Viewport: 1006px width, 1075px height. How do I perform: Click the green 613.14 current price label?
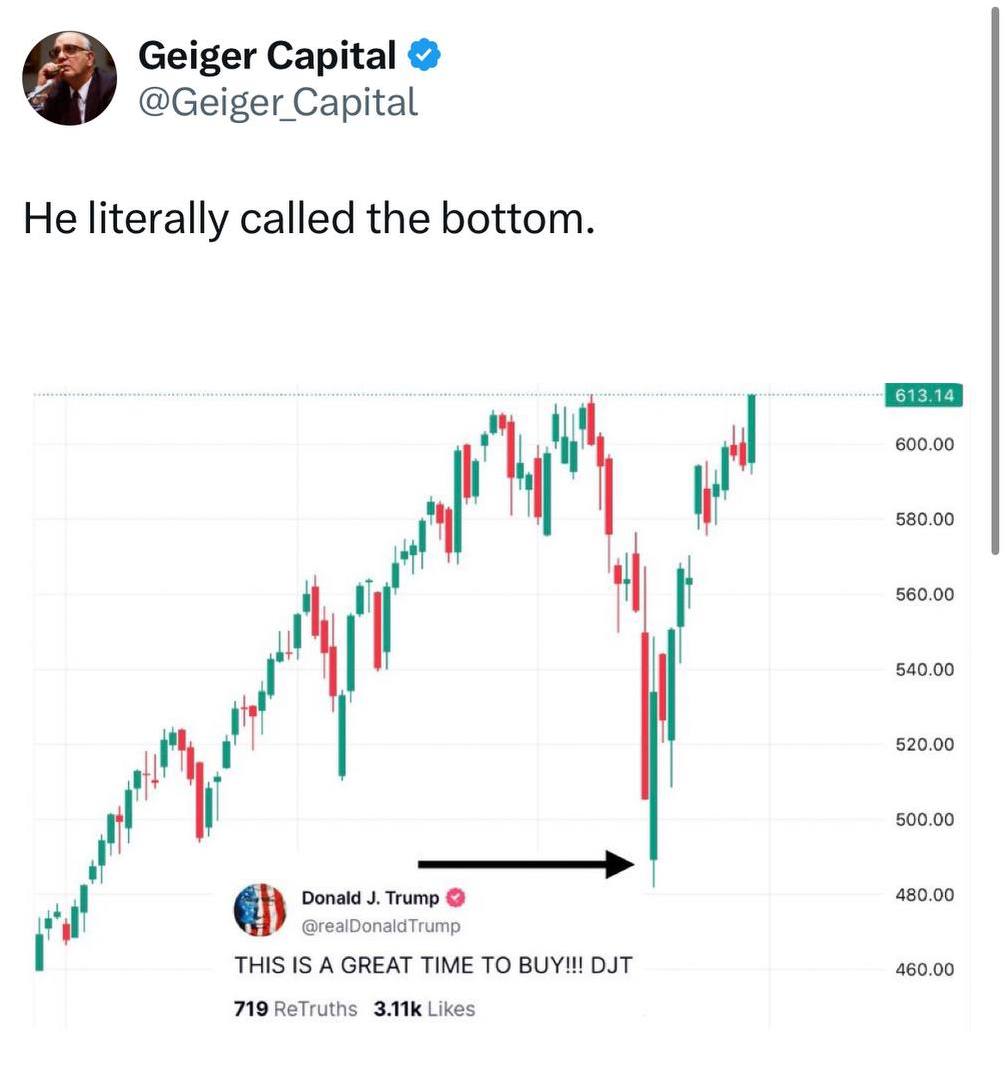pos(924,396)
